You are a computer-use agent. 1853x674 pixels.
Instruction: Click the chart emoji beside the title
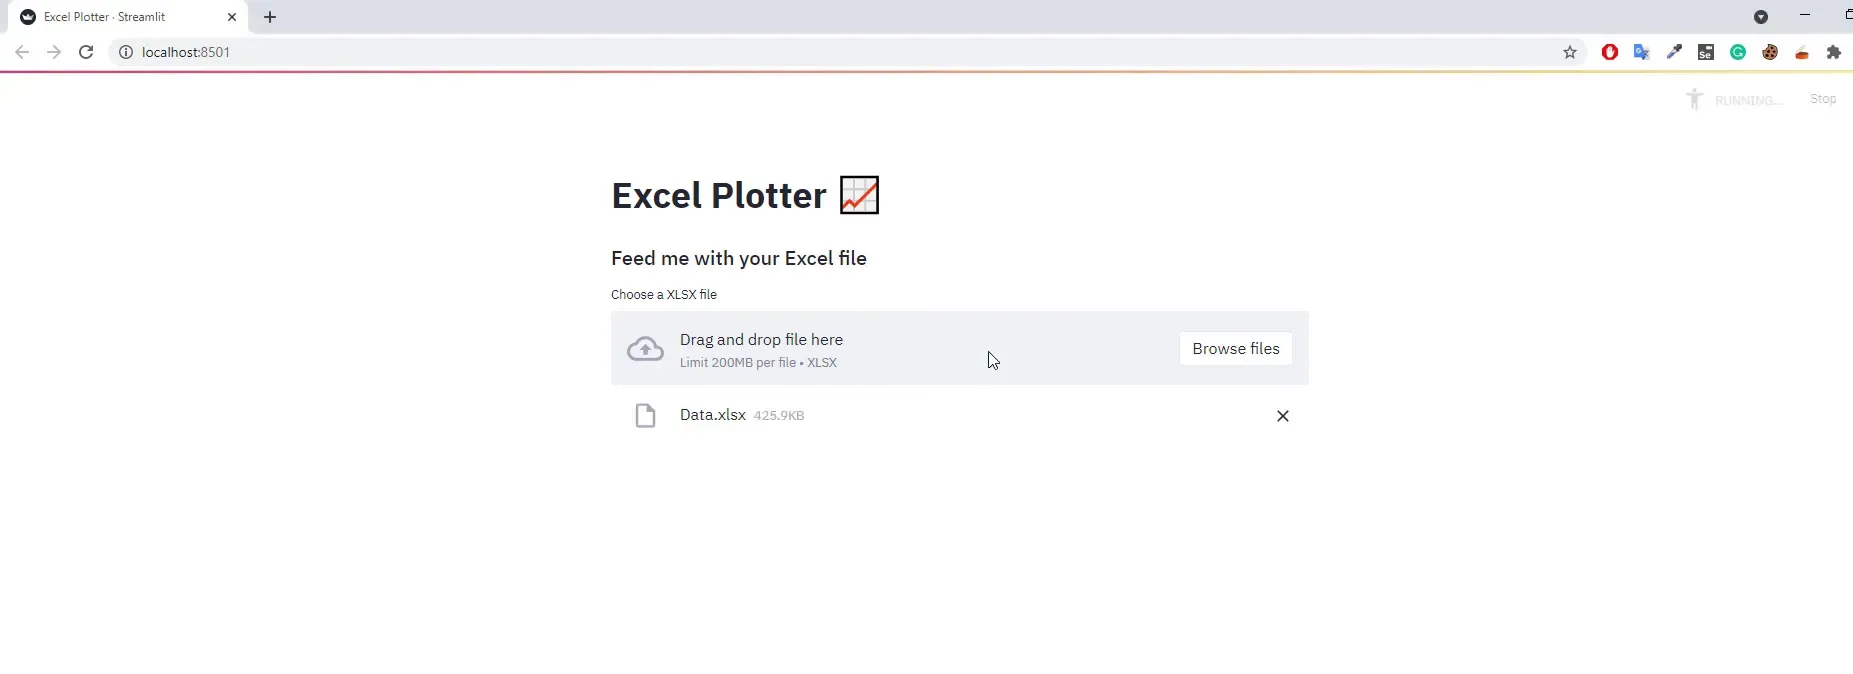pos(859,195)
